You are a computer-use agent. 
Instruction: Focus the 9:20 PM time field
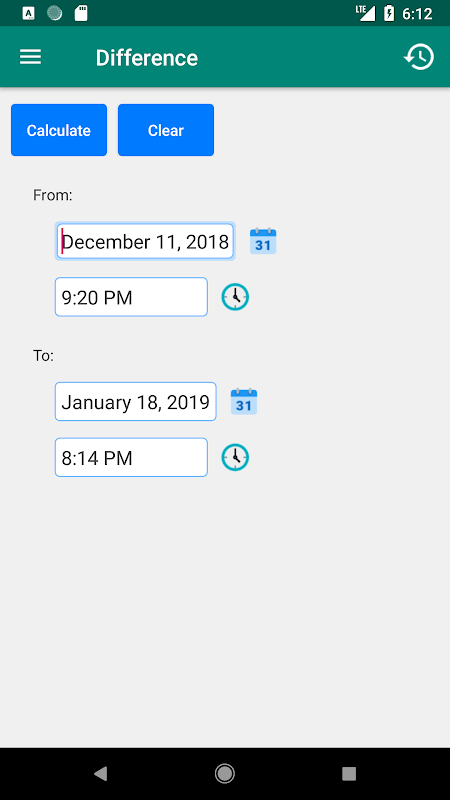point(131,297)
